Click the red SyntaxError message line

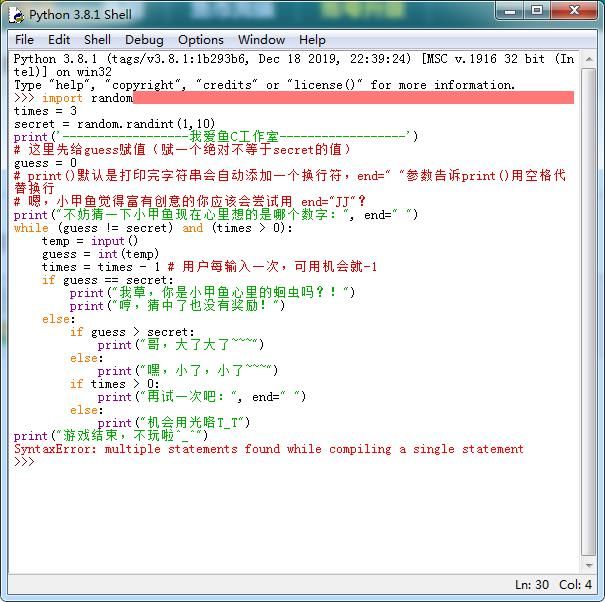268,449
